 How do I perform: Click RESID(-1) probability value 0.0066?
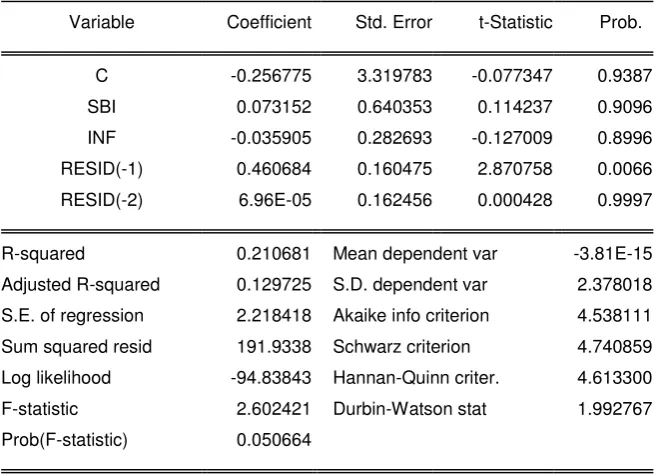click(625, 169)
